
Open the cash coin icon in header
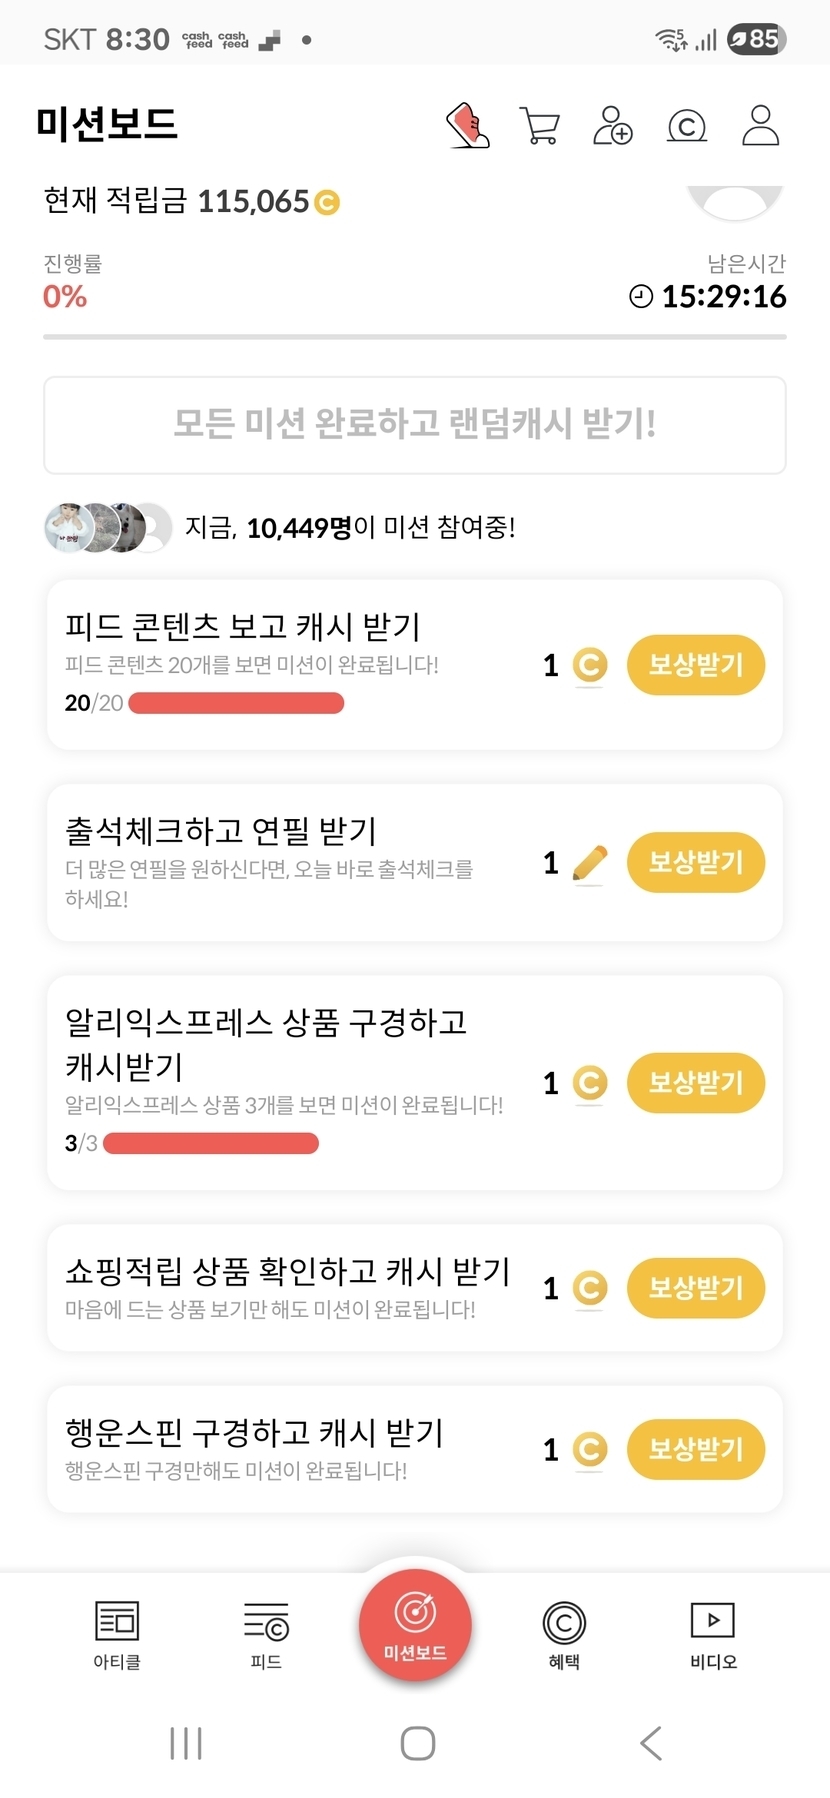point(686,127)
